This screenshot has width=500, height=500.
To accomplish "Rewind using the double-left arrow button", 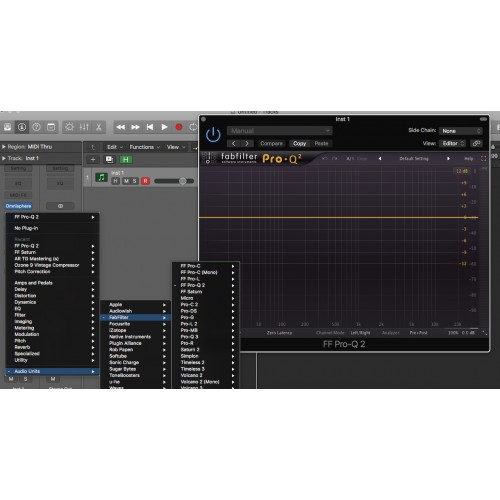I will pos(121,127).
